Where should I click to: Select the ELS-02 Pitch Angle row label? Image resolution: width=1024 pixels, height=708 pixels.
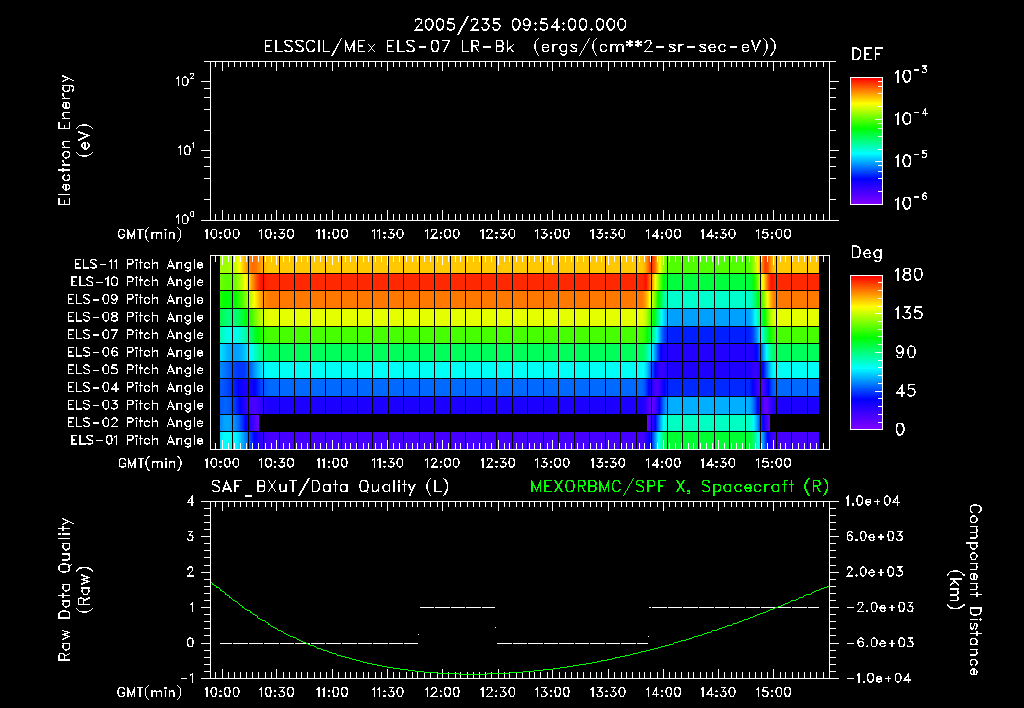(x=135, y=423)
